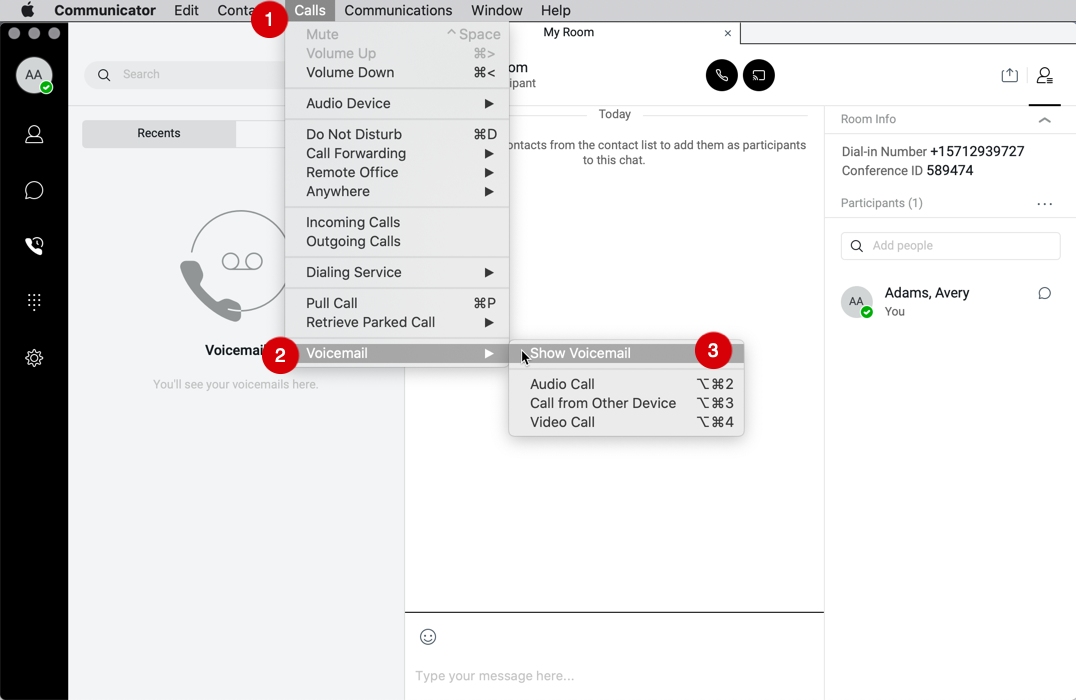The width and height of the screenshot is (1076, 700).
Task: Click the dial-in number +15712939727
Action: pyautogui.click(x=976, y=152)
